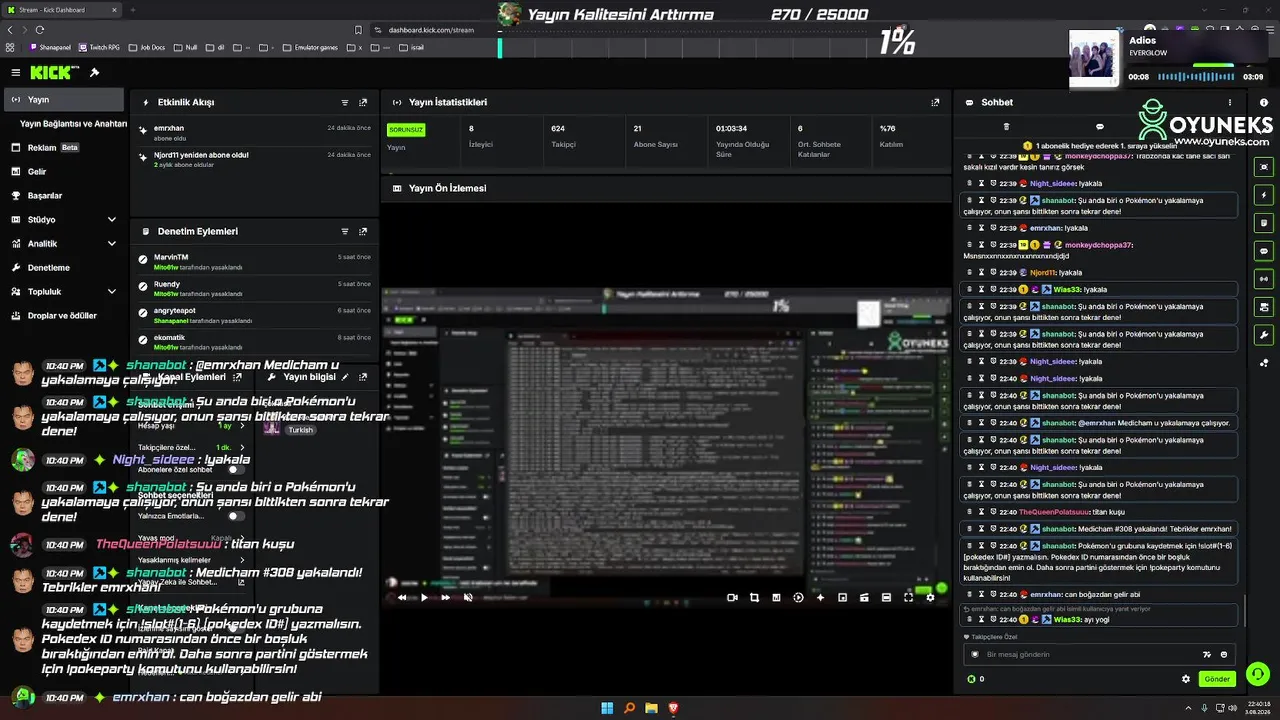Fast-forward the stream preview
Image resolution: width=1280 pixels, height=720 pixels.
[x=445, y=597]
